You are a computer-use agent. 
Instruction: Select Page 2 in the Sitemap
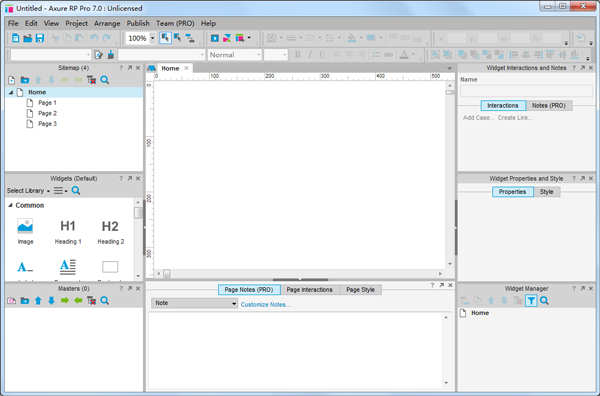pyautogui.click(x=47, y=113)
